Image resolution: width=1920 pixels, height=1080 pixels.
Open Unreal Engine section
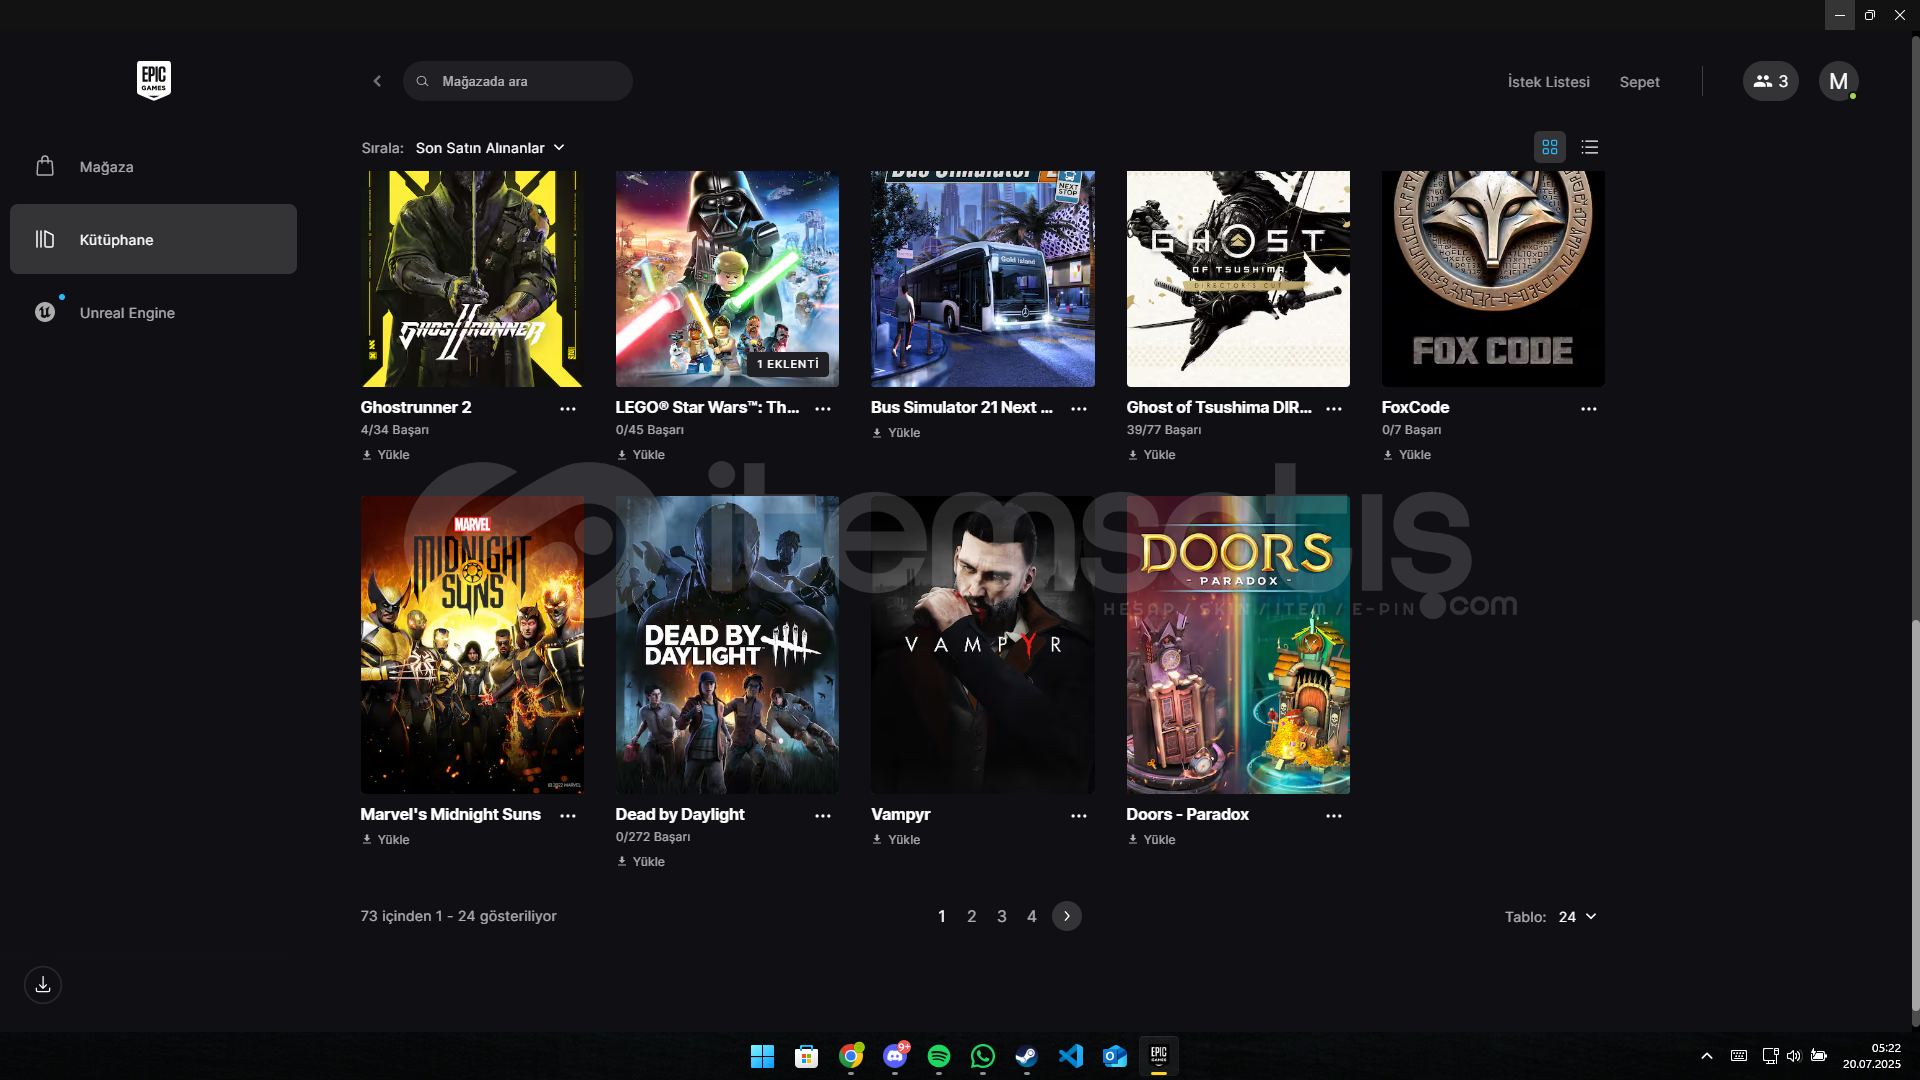click(x=153, y=312)
